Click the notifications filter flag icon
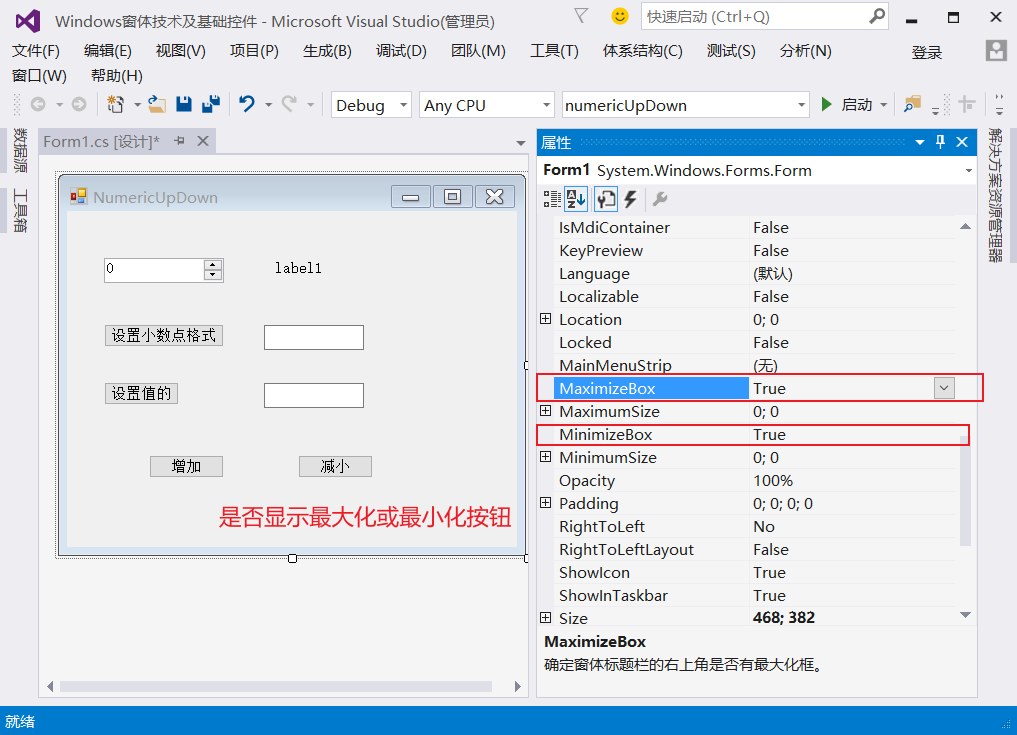 pos(581,16)
